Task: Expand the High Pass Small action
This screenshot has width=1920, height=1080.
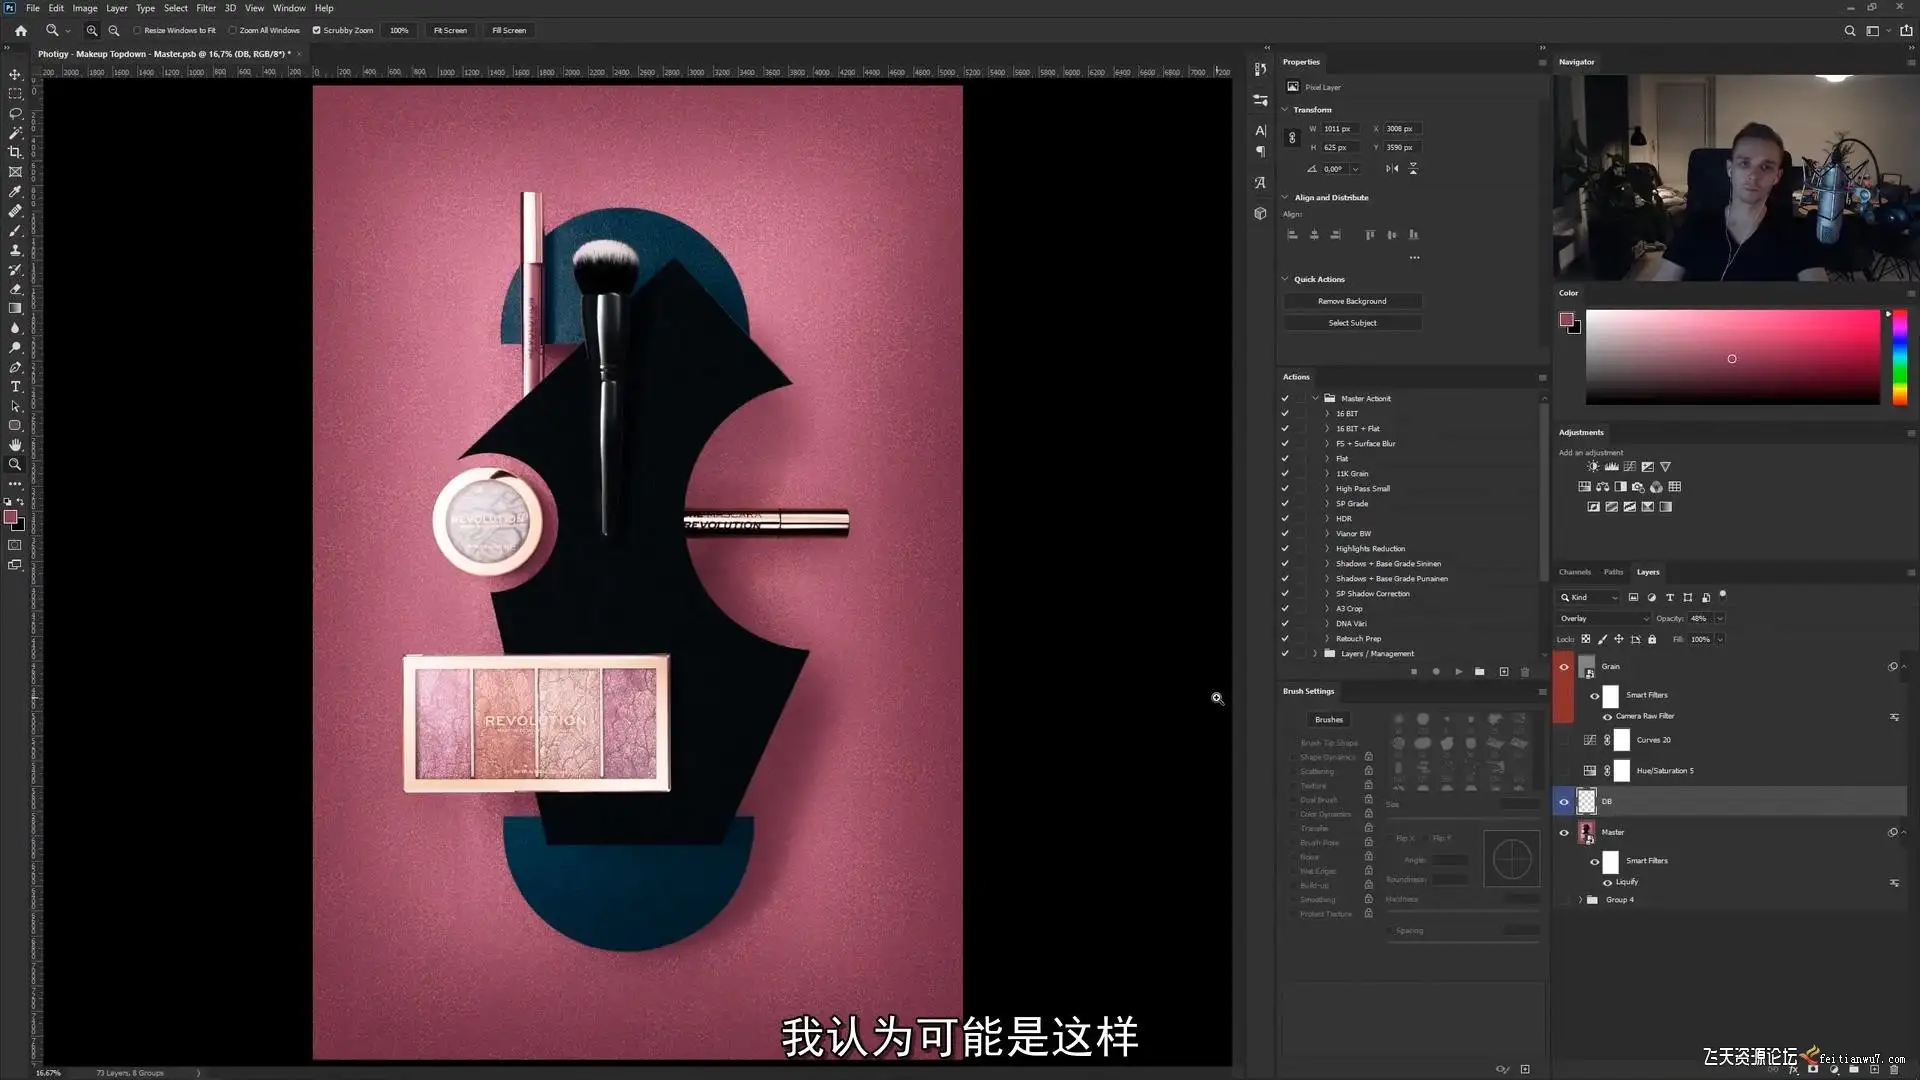Action: click(1327, 489)
